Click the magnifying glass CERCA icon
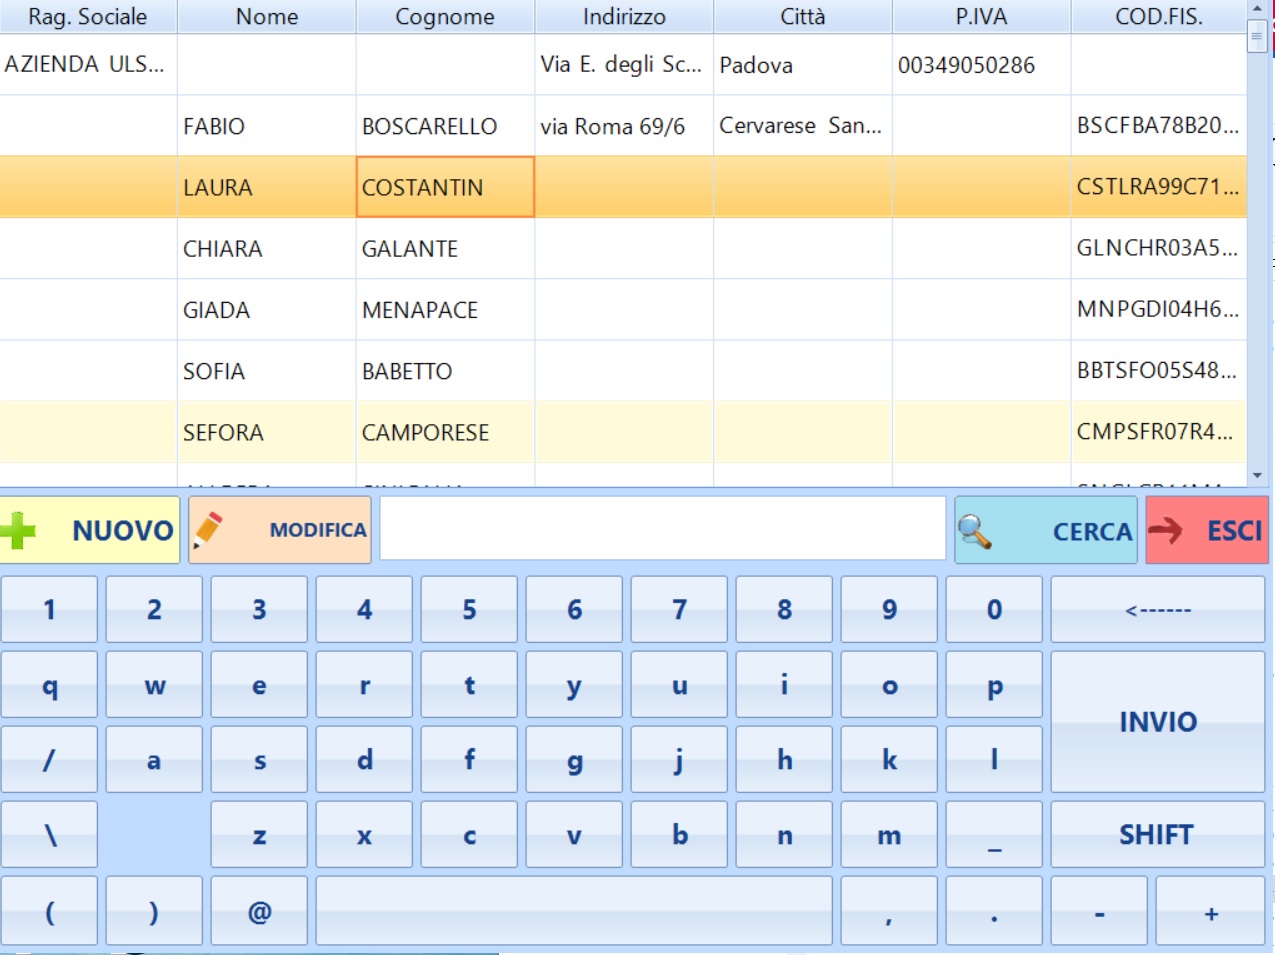Viewport: 1275px width, 955px height. coord(974,531)
